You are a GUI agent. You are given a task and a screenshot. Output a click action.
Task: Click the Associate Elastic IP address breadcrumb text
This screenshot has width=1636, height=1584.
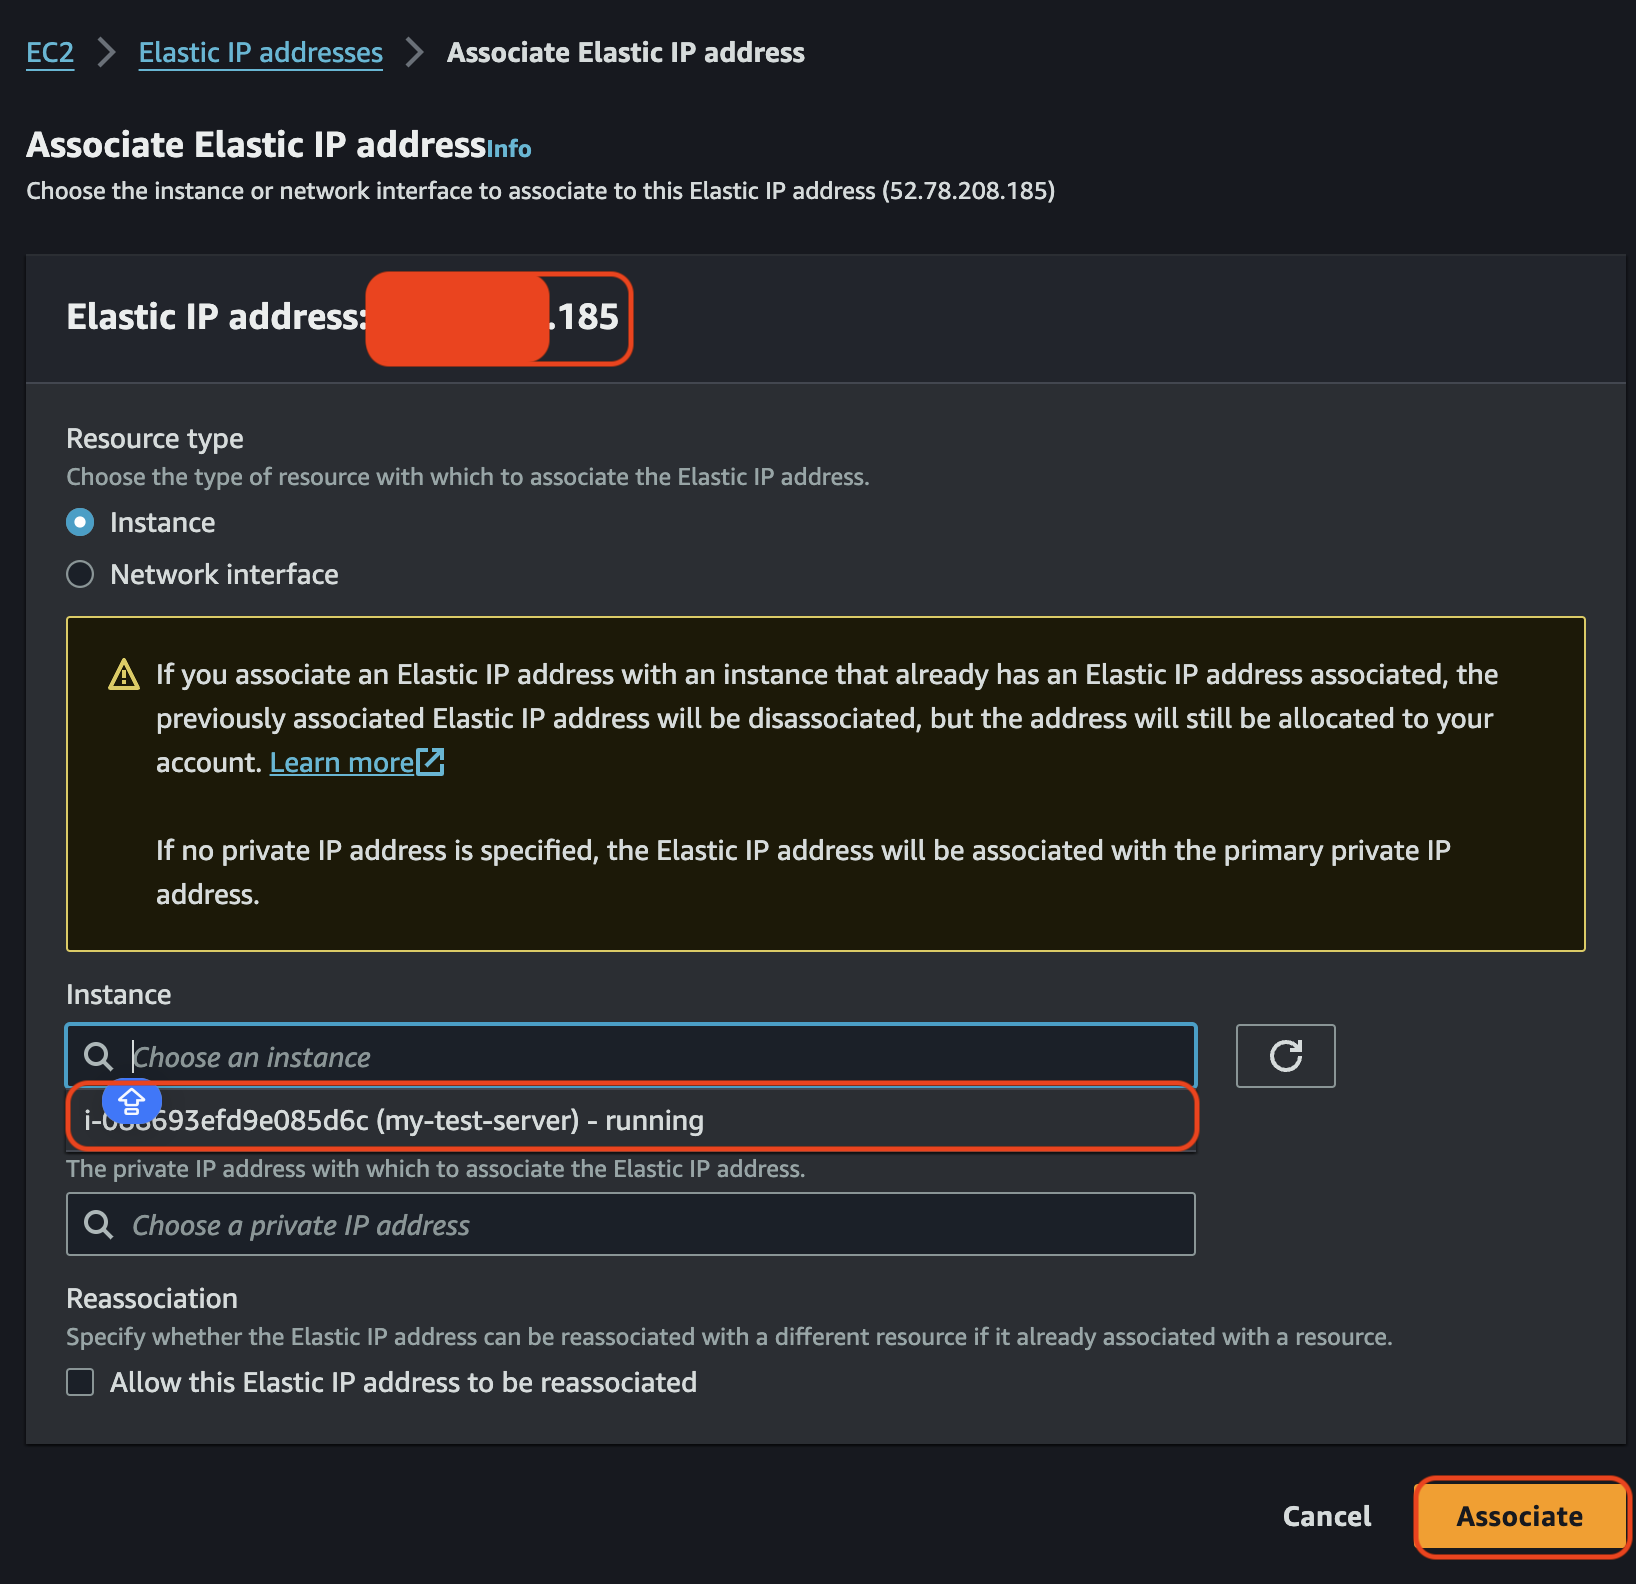click(x=625, y=52)
